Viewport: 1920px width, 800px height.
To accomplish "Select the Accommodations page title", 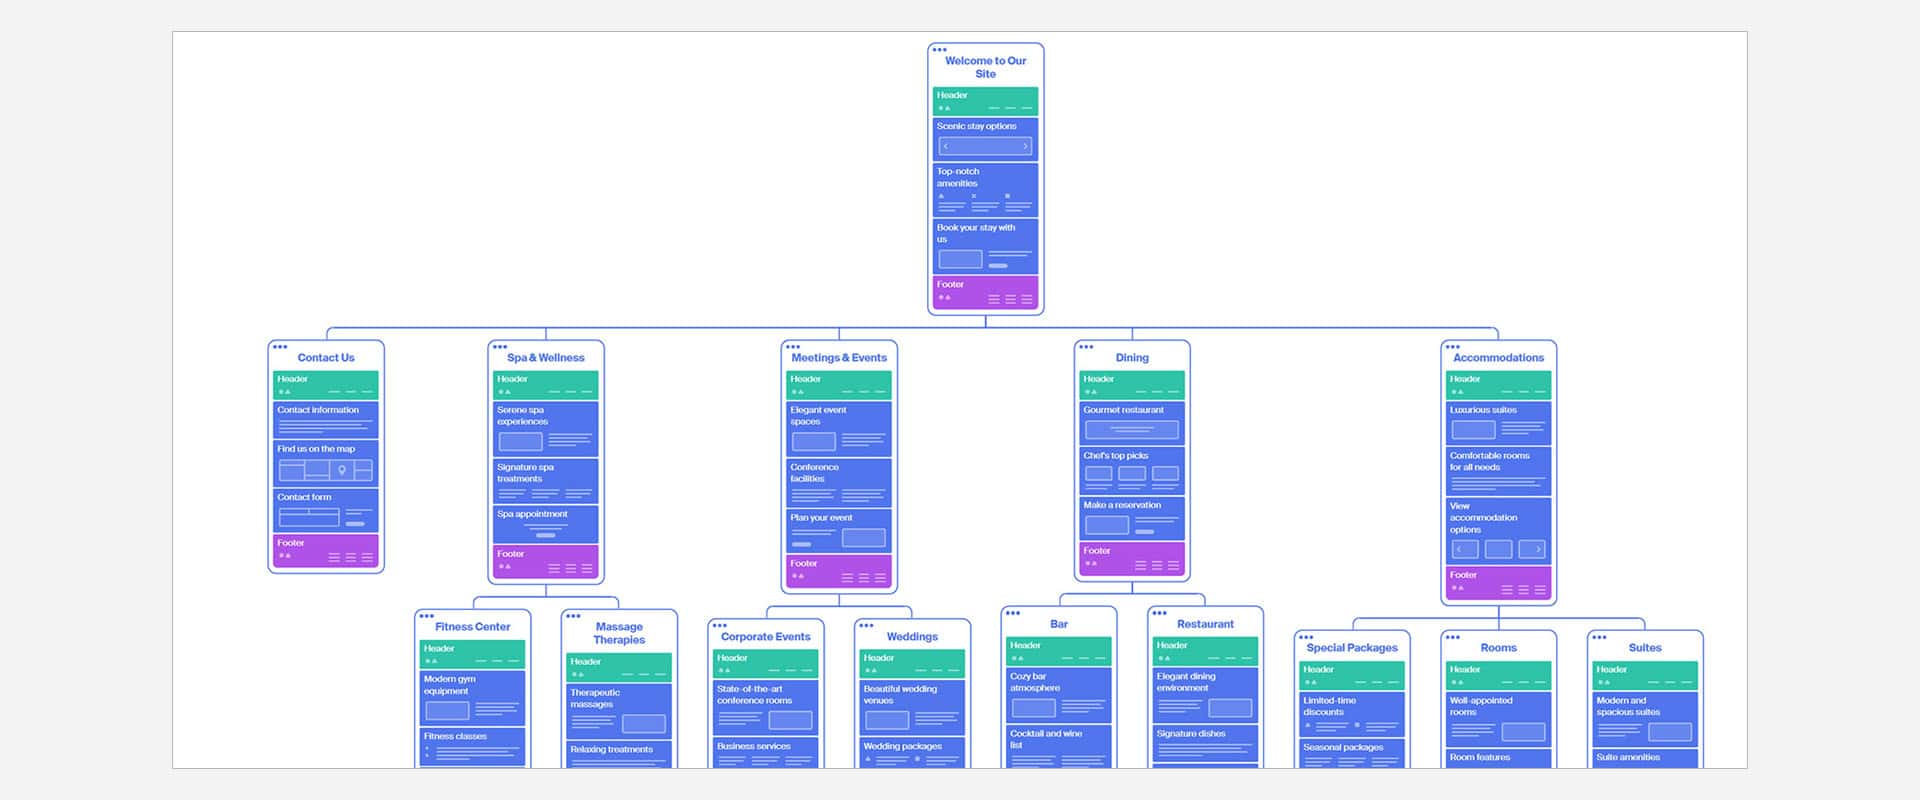I will pyautogui.click(x=1498, y=358).
